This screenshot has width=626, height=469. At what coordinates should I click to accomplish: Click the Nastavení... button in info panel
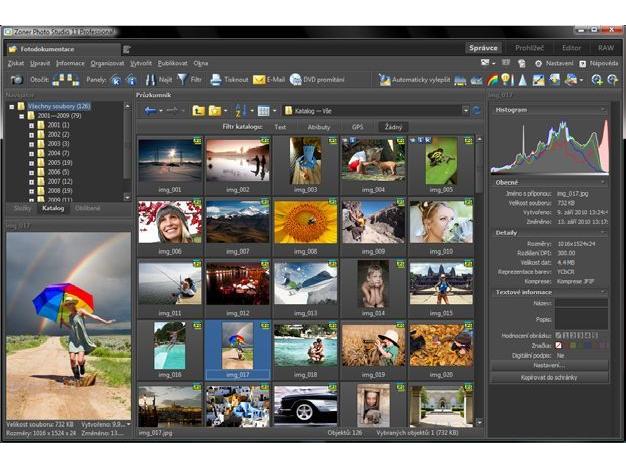[549, 366]
